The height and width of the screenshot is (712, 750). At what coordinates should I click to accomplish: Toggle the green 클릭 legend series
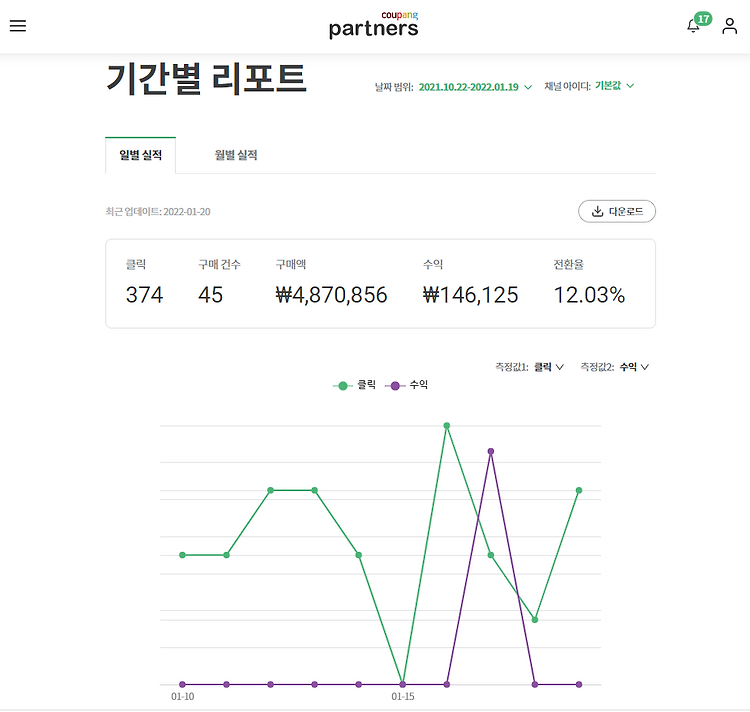[354, 385]
